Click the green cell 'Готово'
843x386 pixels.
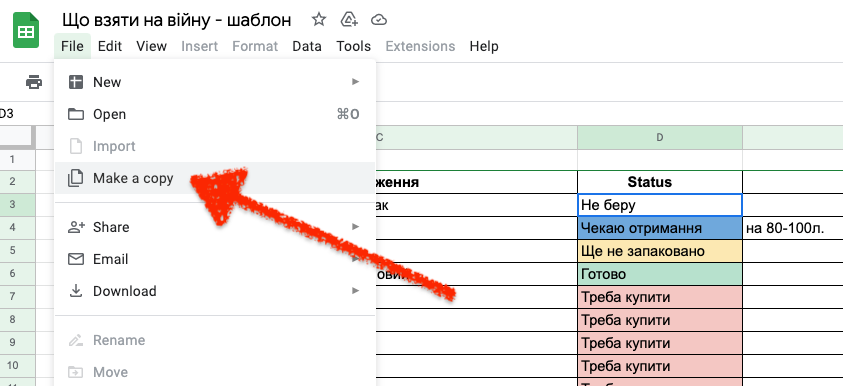click(660, 274)
